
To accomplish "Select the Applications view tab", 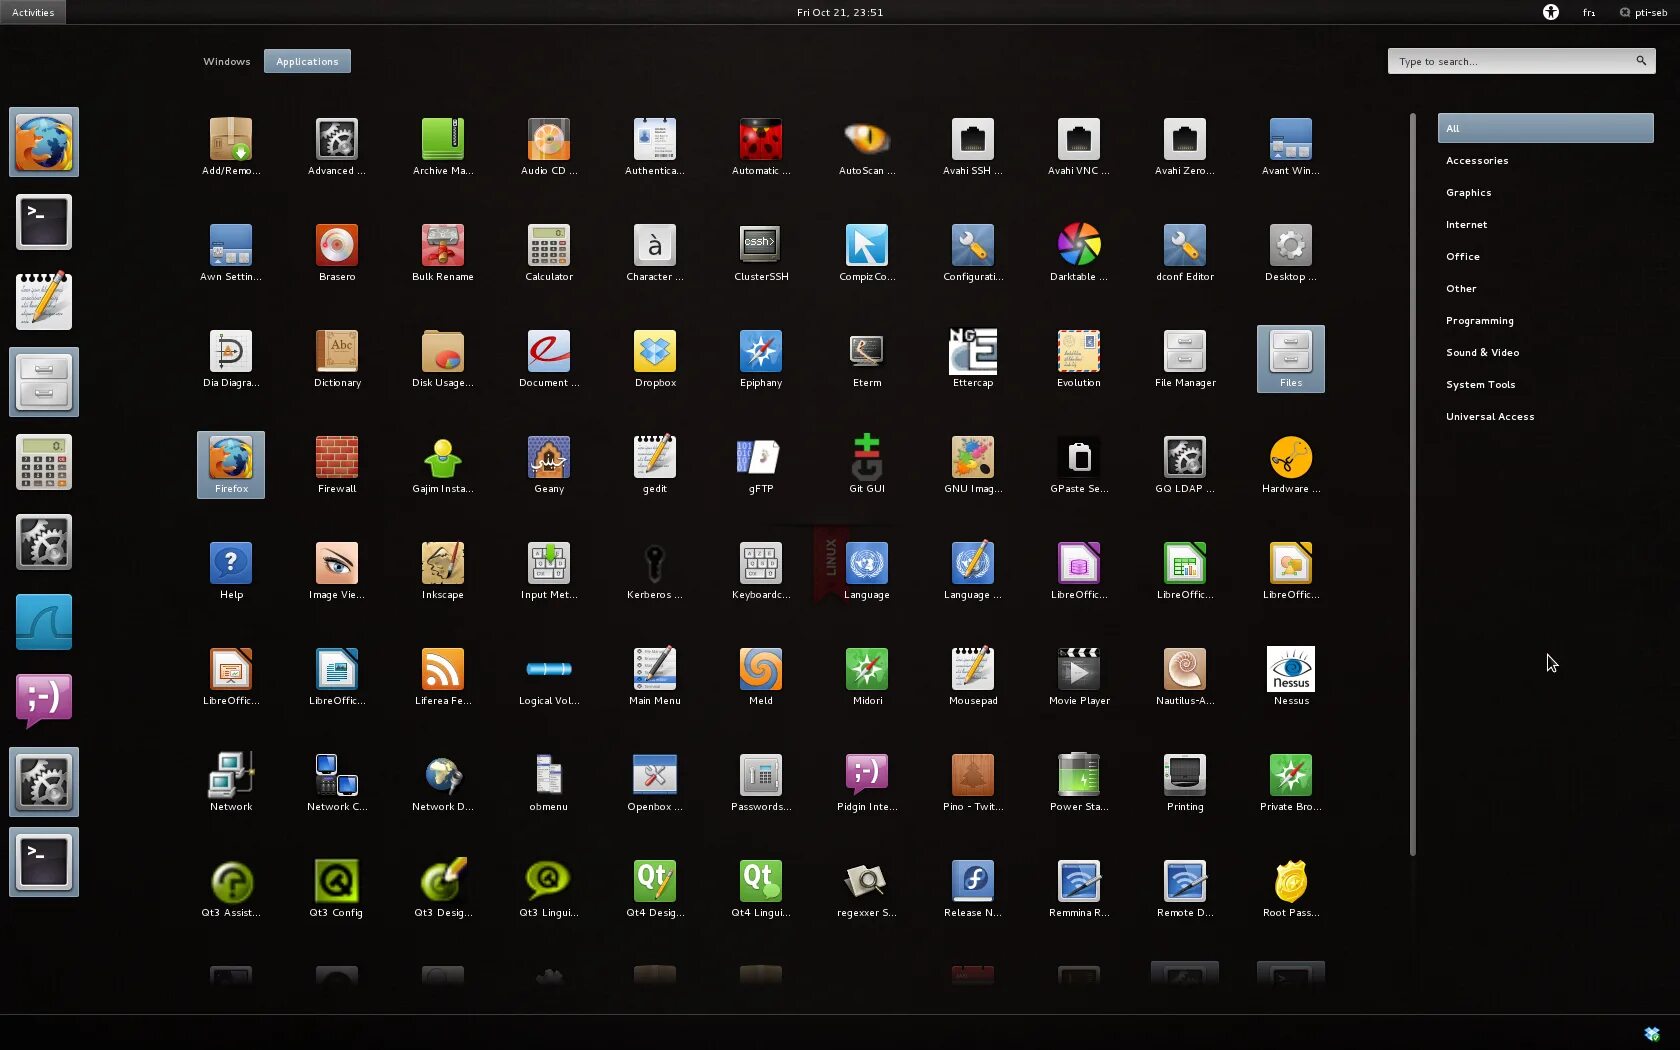I will (307, 61).
